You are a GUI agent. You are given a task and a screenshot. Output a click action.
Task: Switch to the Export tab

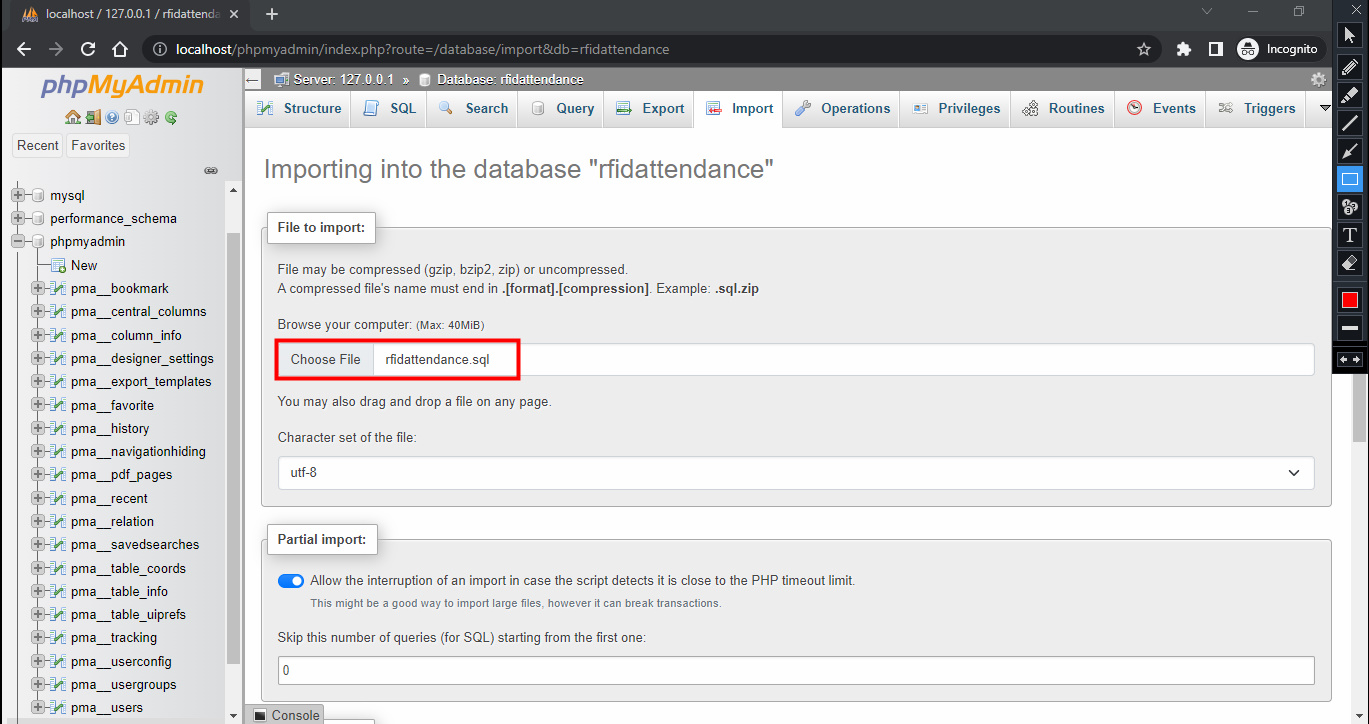click(x=651, y=109)
